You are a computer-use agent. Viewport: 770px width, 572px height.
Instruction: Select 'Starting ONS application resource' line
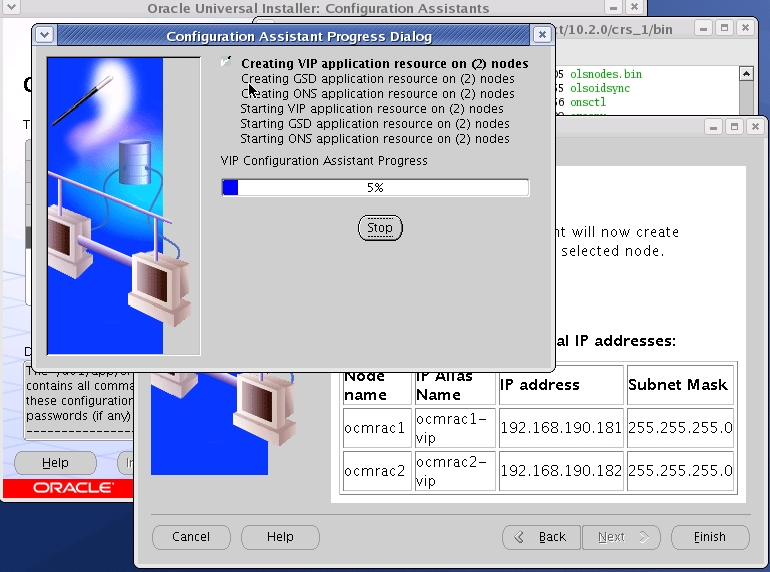(375, 139)
